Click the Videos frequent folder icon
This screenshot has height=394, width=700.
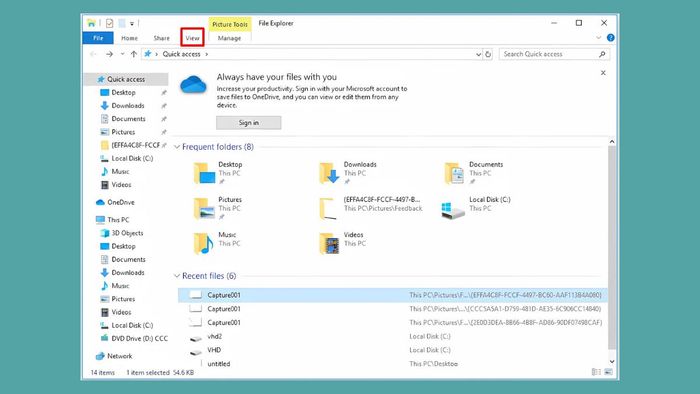tap(329, 244)
